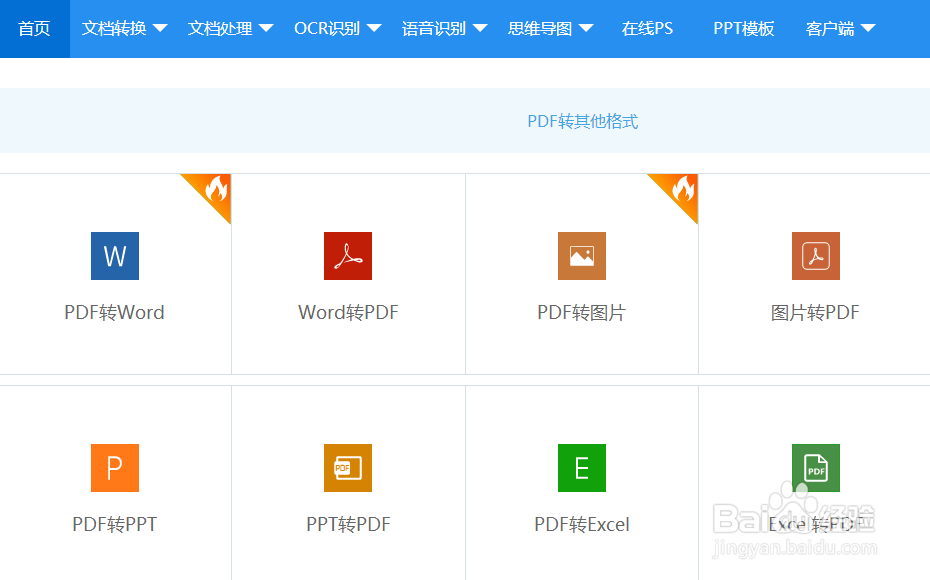Open the Excel转PDF tool icon
The width and height of the screenshot is (930, 580).
[x=815, y=467]
